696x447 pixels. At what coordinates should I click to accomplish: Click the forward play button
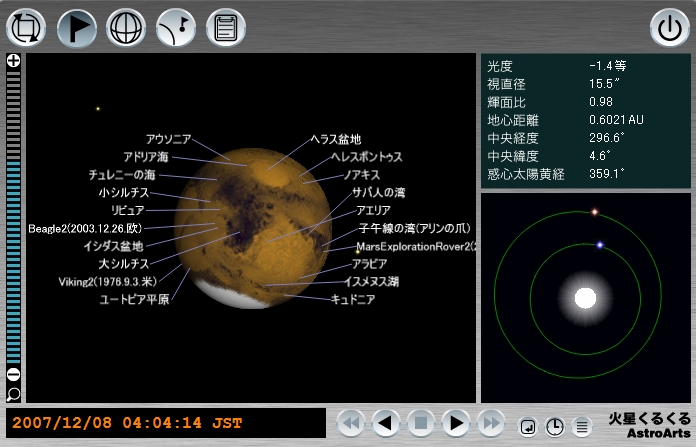[456, 423]
